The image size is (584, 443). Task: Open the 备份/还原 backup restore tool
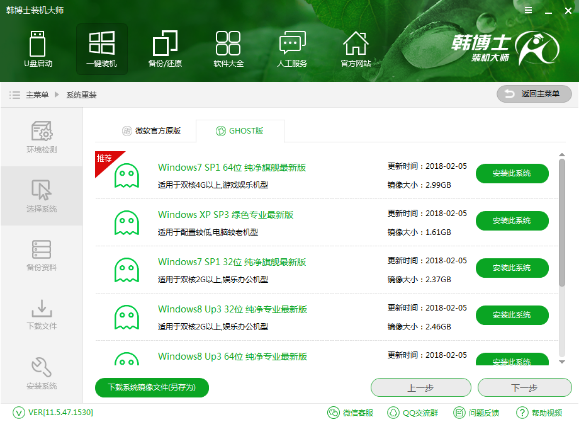tap(165, 48)
